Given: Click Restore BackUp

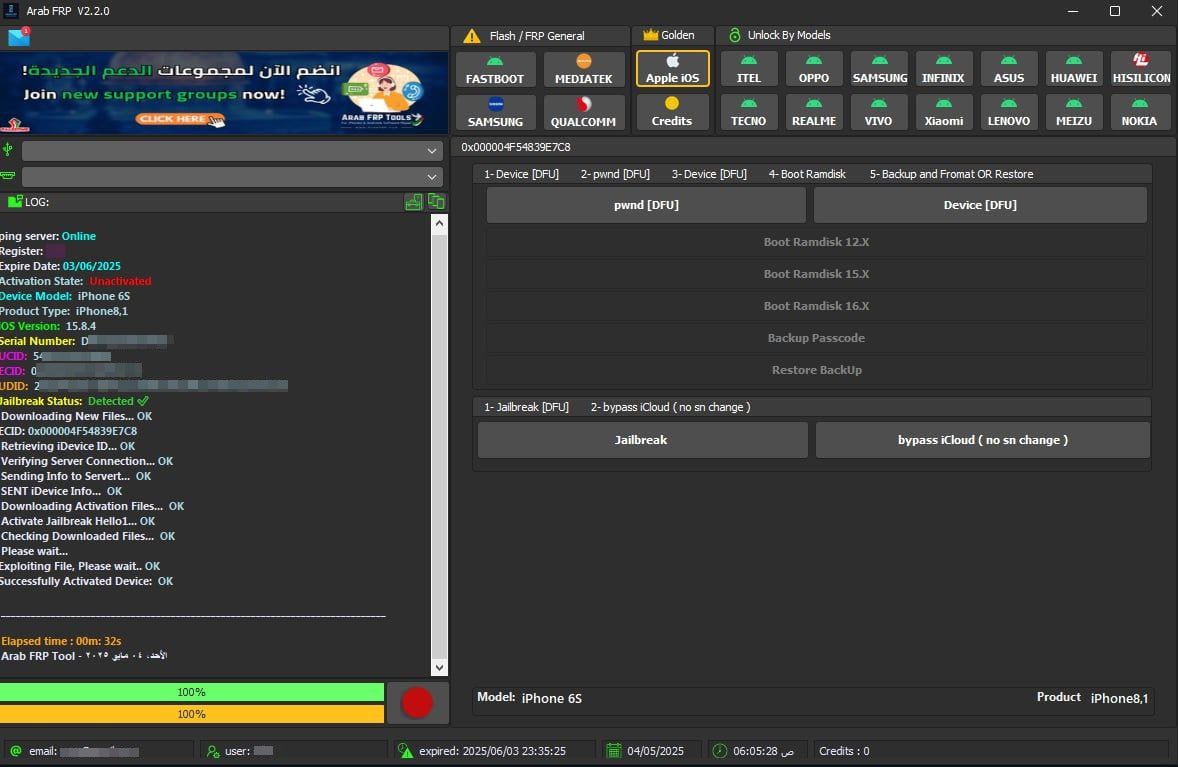Looking at the screenshot, I should point(817,370).
